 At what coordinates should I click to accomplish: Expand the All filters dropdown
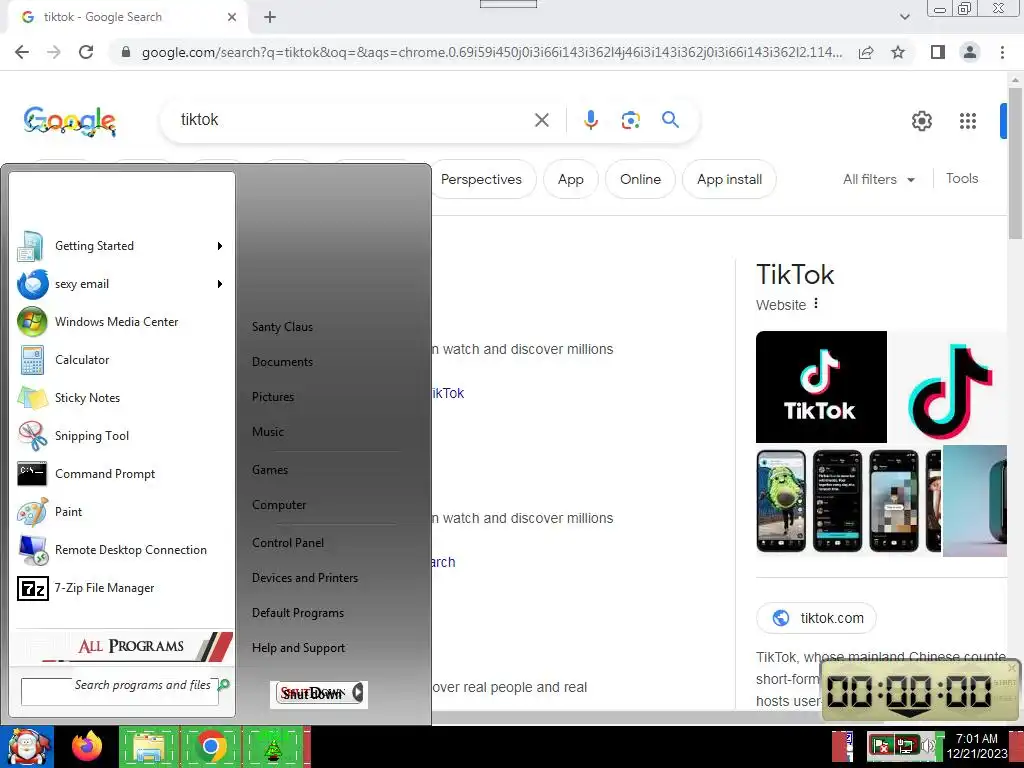pyautogui.click(x=878, y=179)
